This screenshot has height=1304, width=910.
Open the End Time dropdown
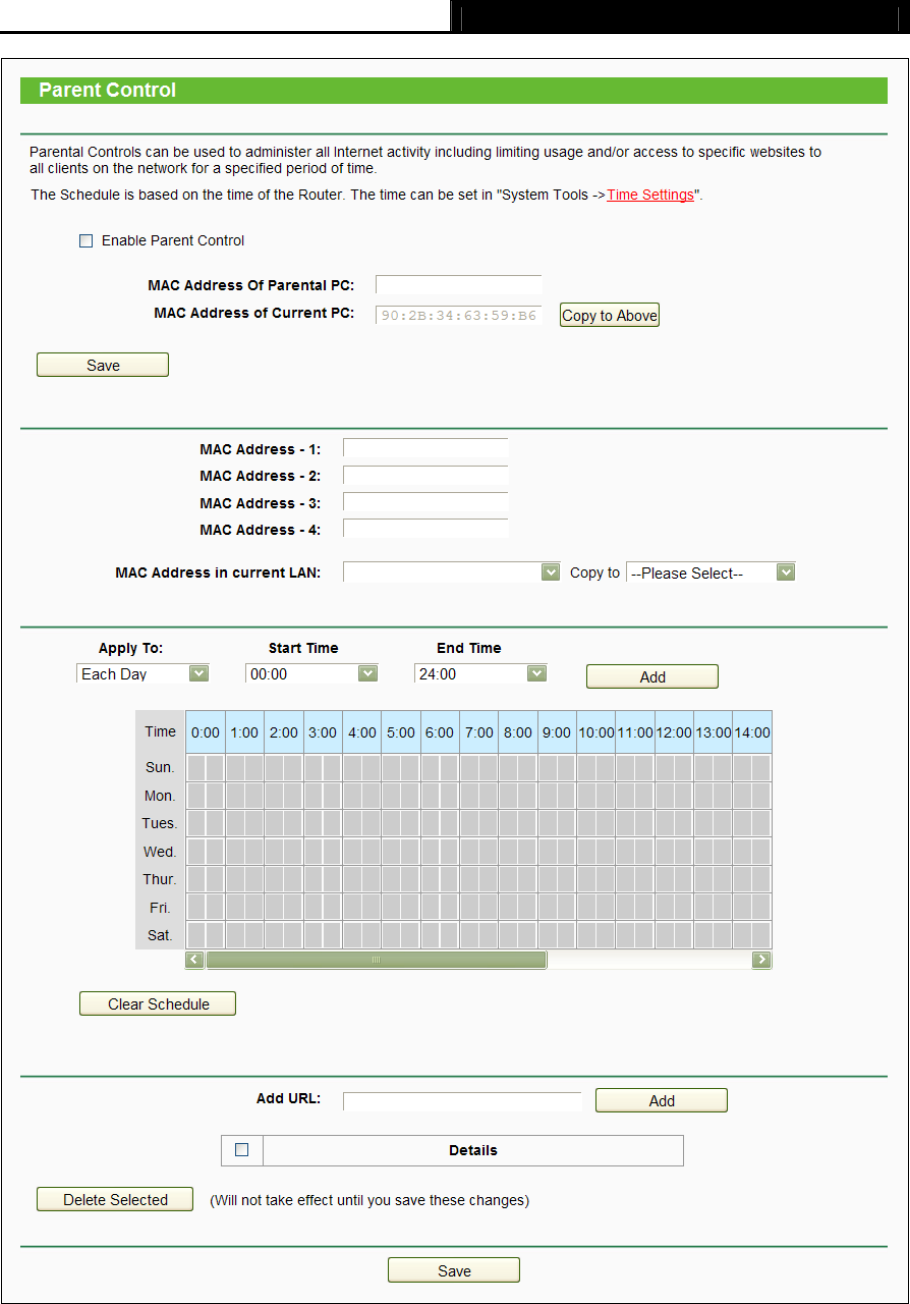pos(481,674)
